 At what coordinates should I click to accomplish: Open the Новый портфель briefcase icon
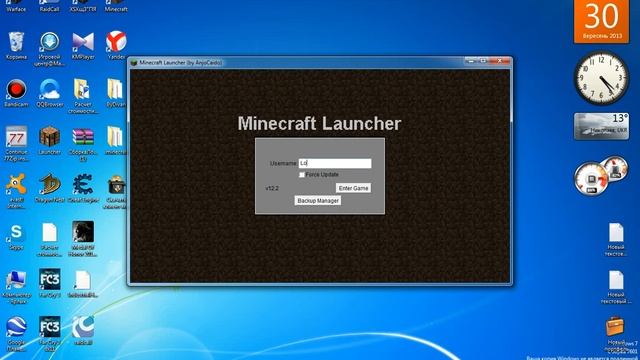click(x=615, y=327)
